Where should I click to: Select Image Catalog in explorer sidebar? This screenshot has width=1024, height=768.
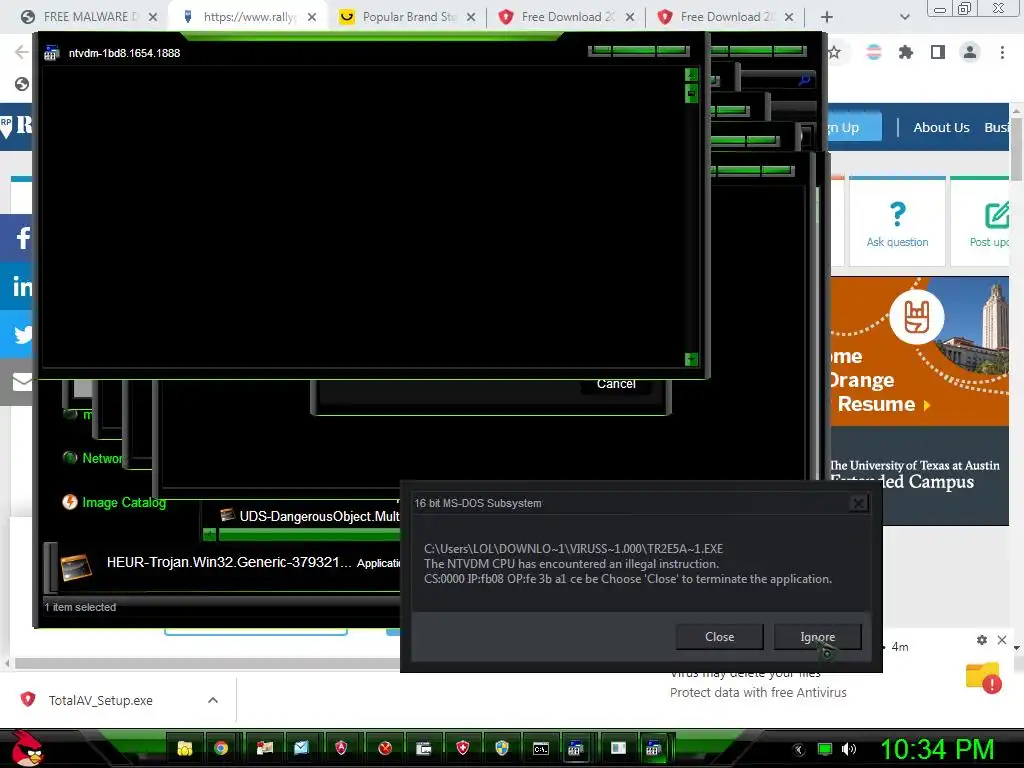pos(115,502)
